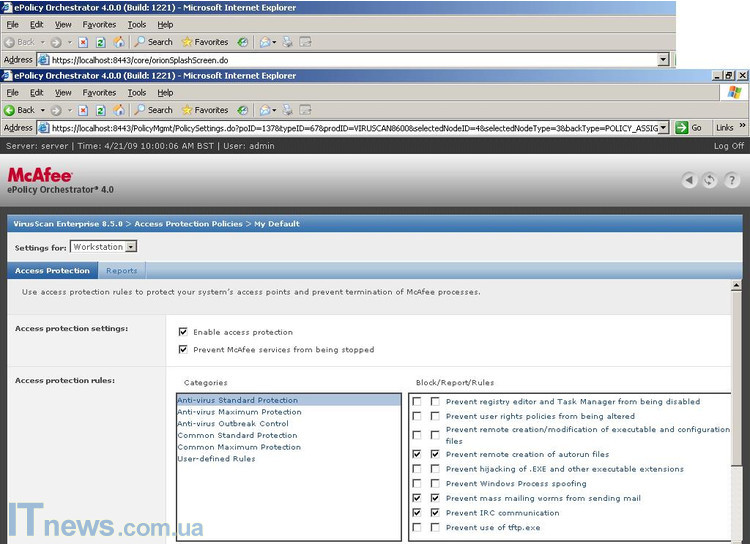The image size is (750, 544).
Task: Click the Log Off link
Action: 728,146
